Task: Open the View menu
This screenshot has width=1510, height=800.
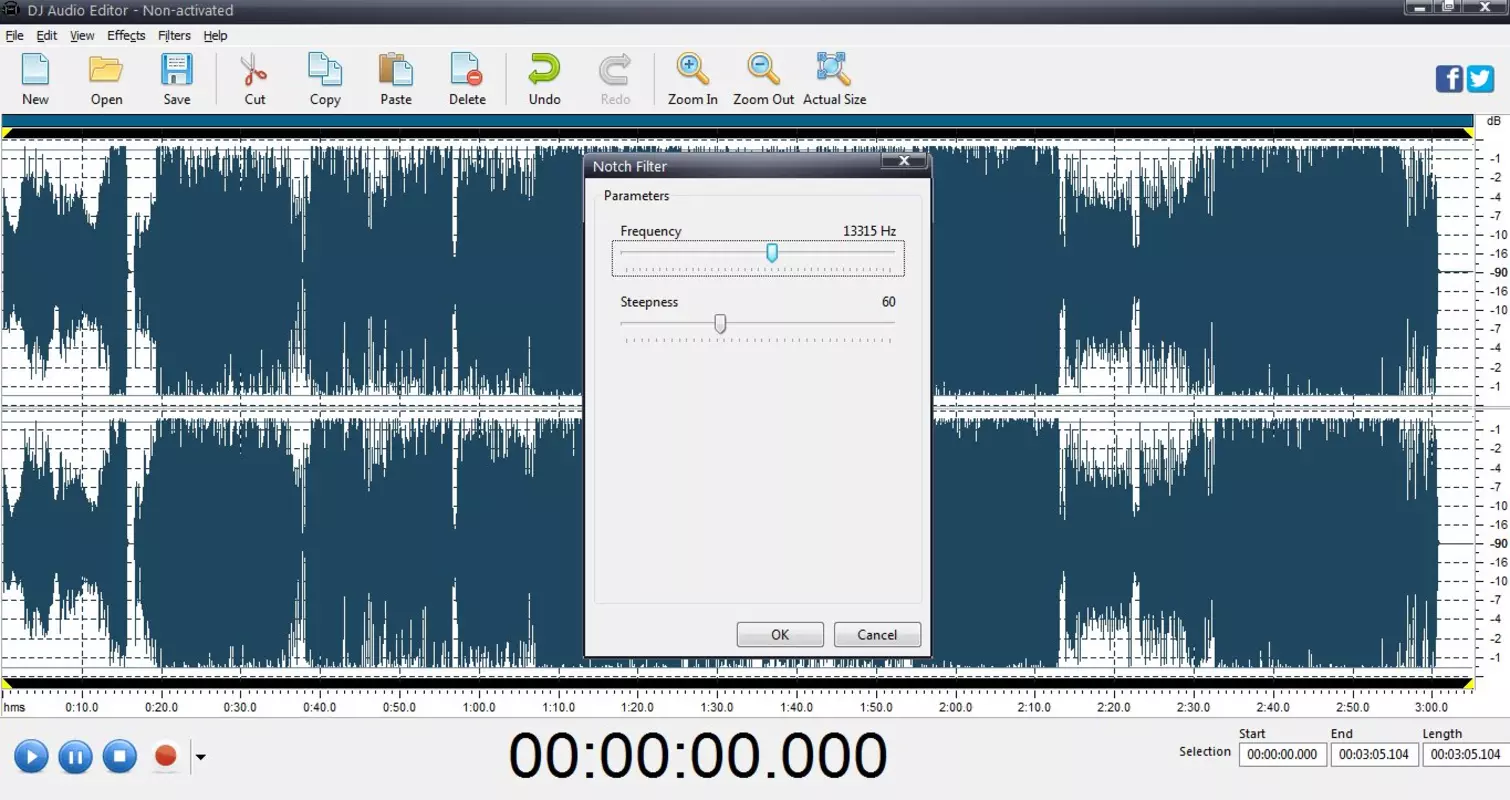Action: pos(82,36)
